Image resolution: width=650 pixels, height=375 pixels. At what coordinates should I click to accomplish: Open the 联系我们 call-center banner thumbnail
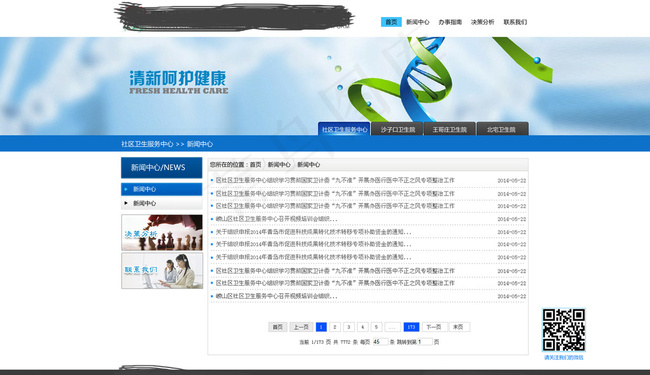[162, 271]
